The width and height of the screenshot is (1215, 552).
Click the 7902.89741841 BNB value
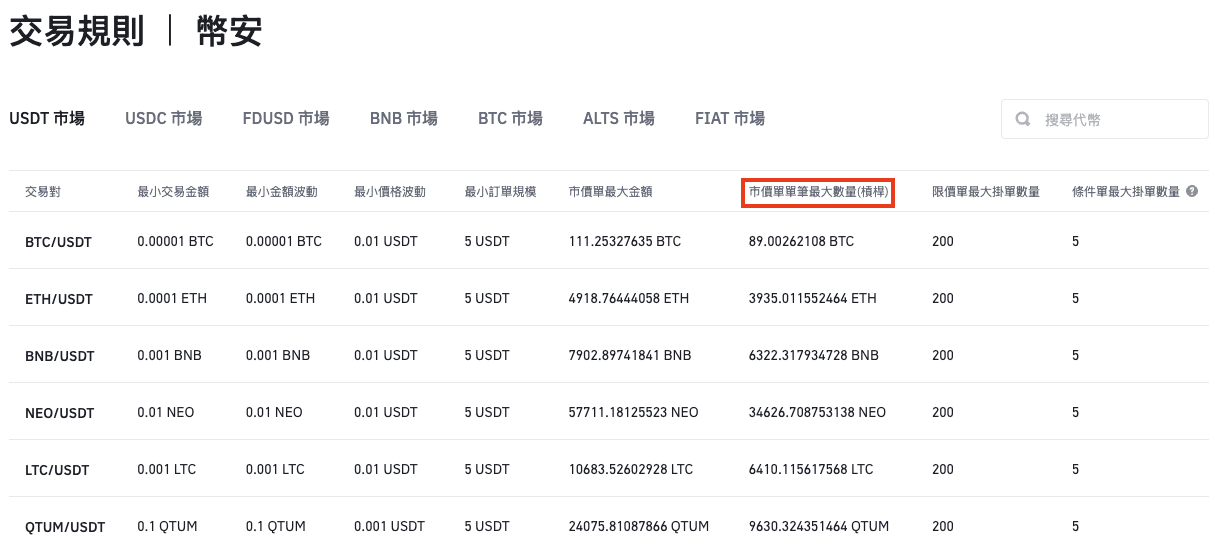click(630, 355)
